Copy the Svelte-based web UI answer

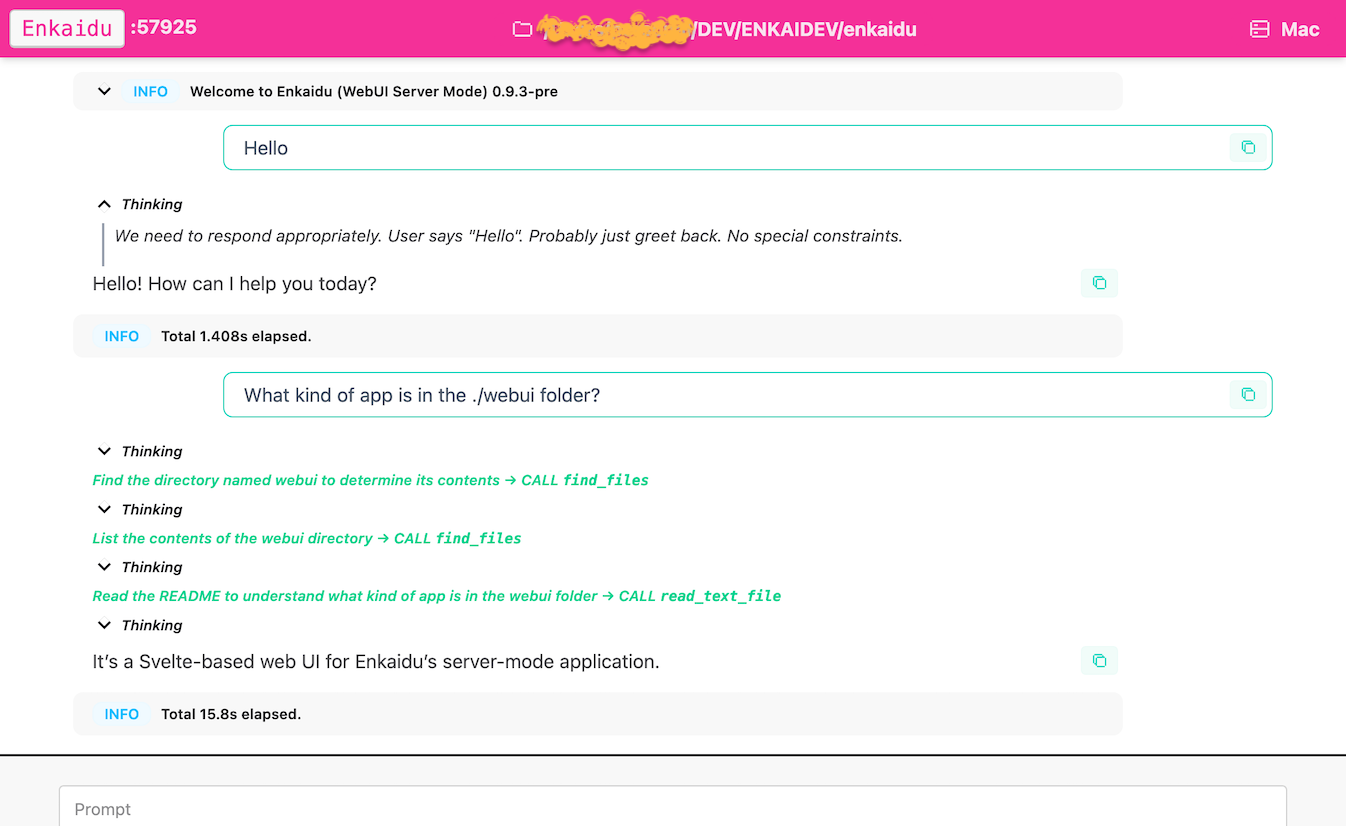[1099, 660]
